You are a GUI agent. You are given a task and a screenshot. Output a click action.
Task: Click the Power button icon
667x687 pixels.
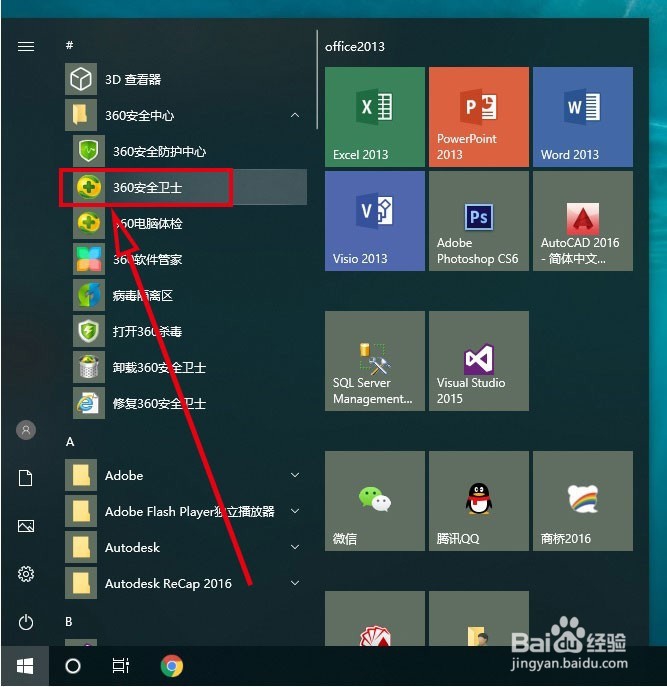pos(26,622)
